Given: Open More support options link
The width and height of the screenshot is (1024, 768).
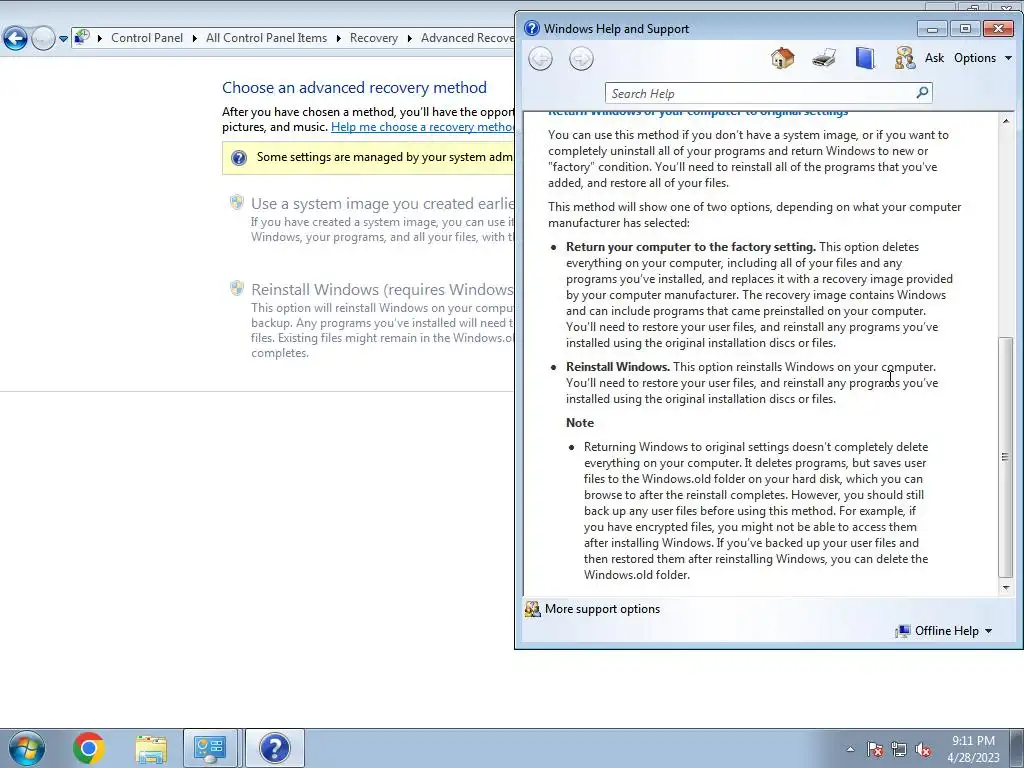Looking at the screenshot, I should pos(602,609).
